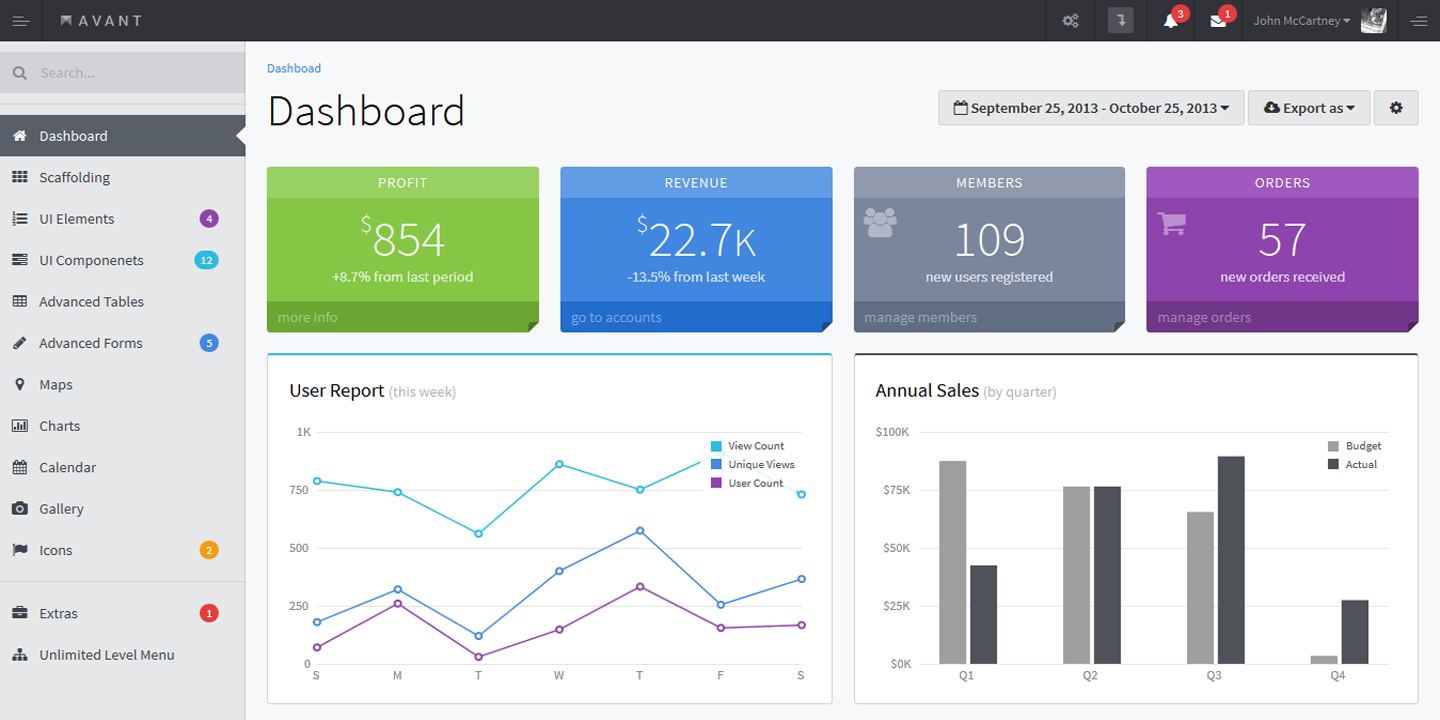Open the notifications bell icon

pos(1170,20)
